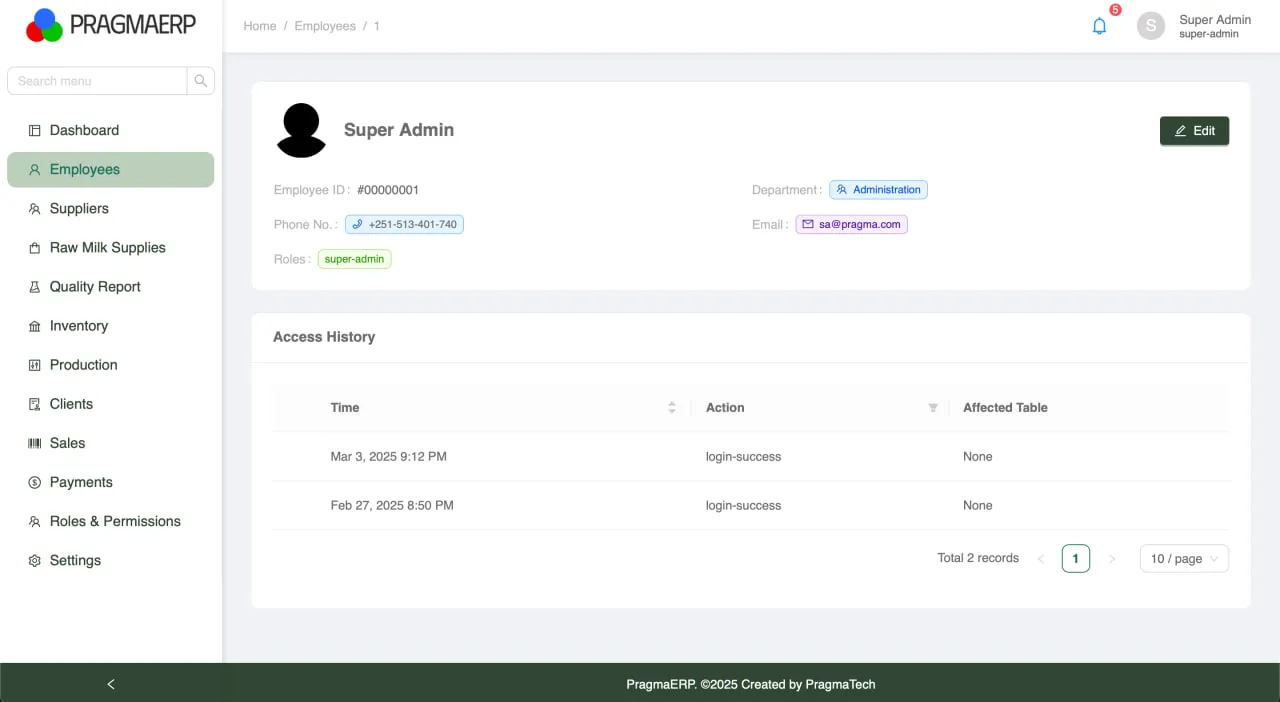
Task: Click the Clients sidebar icon
Action: [35, 404]
